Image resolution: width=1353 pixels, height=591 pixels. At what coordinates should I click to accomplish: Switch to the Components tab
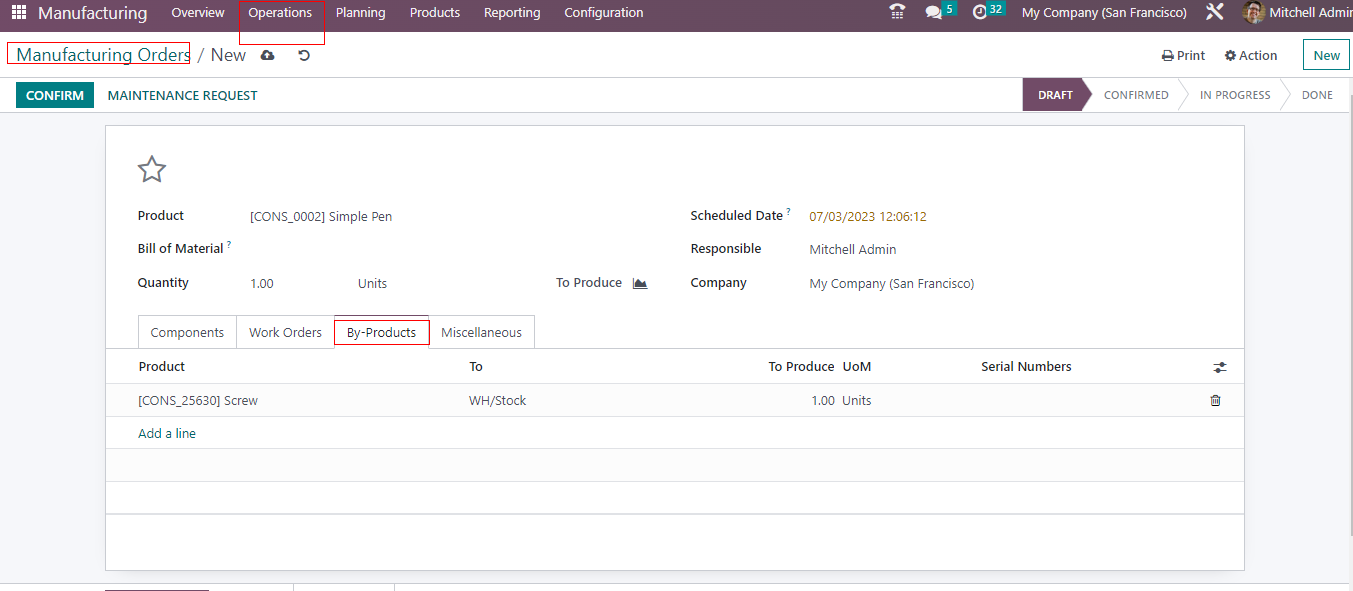tap(187, 332)
